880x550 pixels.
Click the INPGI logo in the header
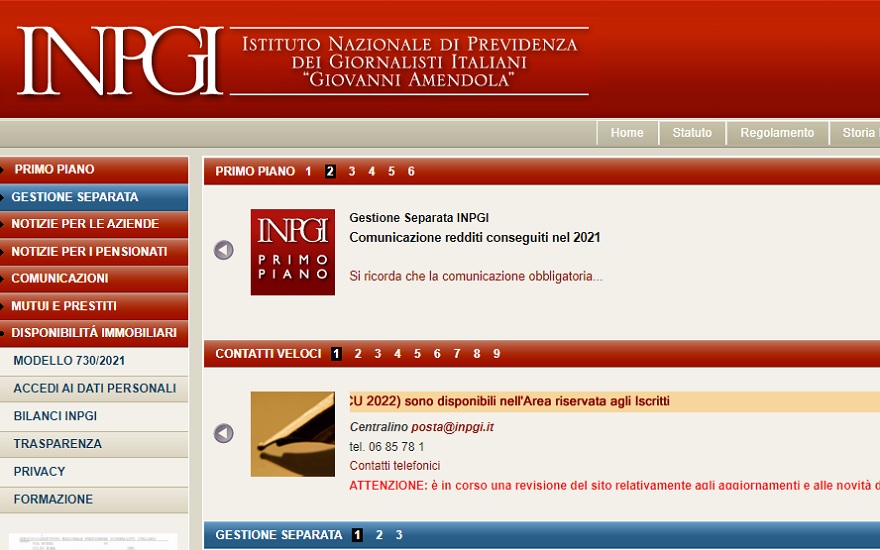120,61
